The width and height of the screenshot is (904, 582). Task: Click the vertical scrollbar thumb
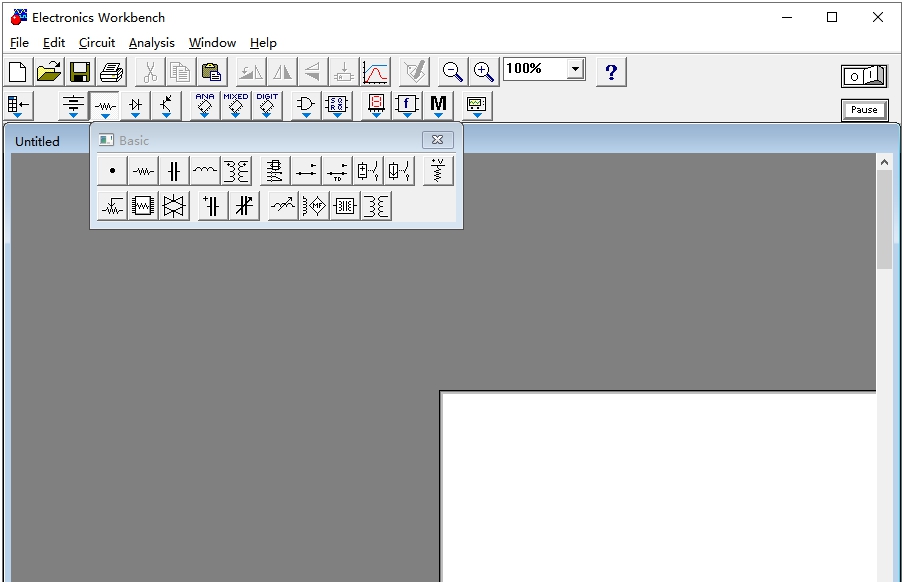[884, 218]
